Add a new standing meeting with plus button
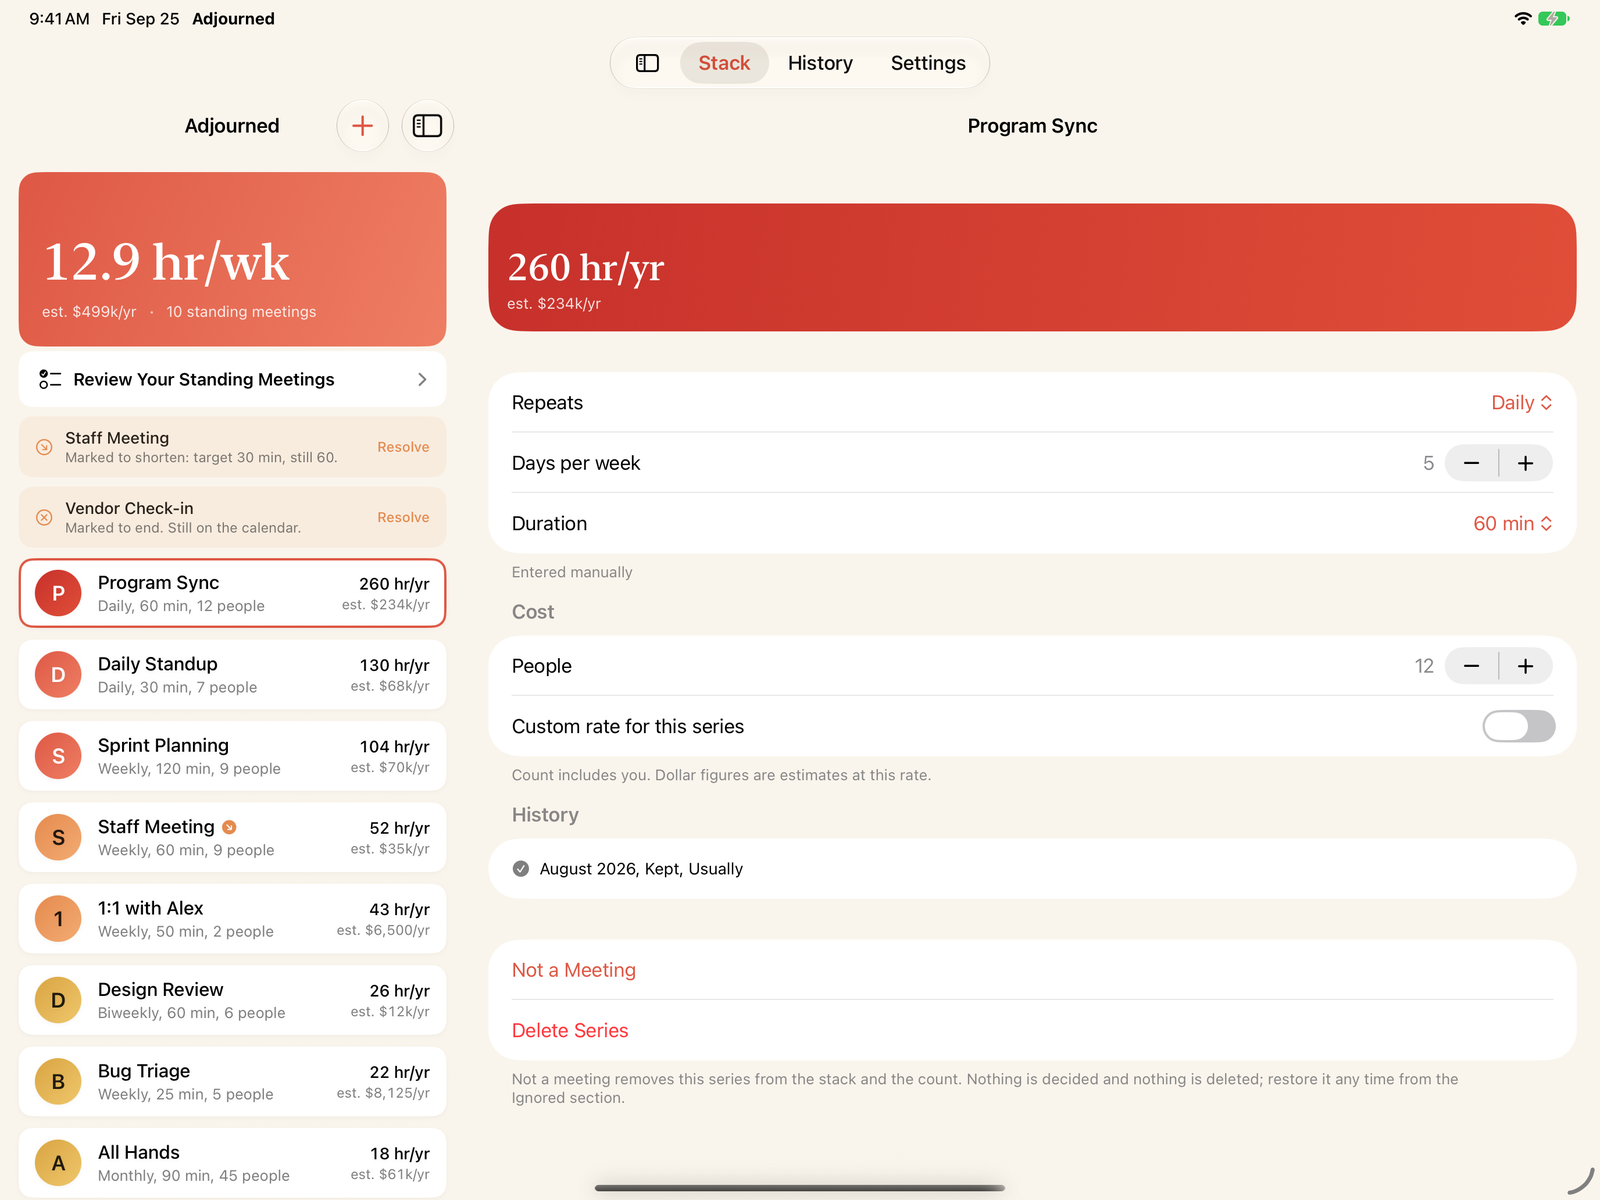Screen dimensions: 1600x1200 click(x=362, y=126)
